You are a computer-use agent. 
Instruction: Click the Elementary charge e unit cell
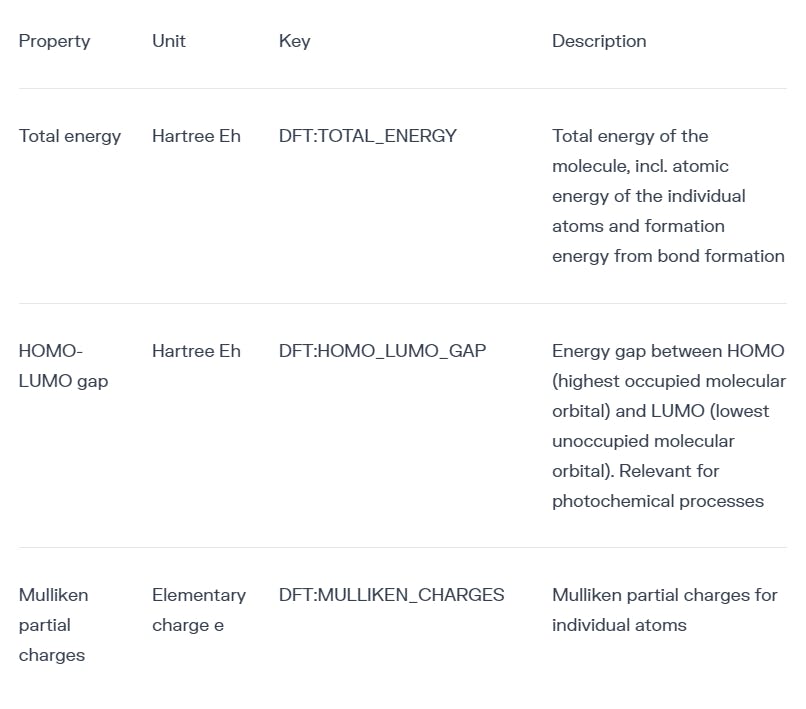coord(198,610)
